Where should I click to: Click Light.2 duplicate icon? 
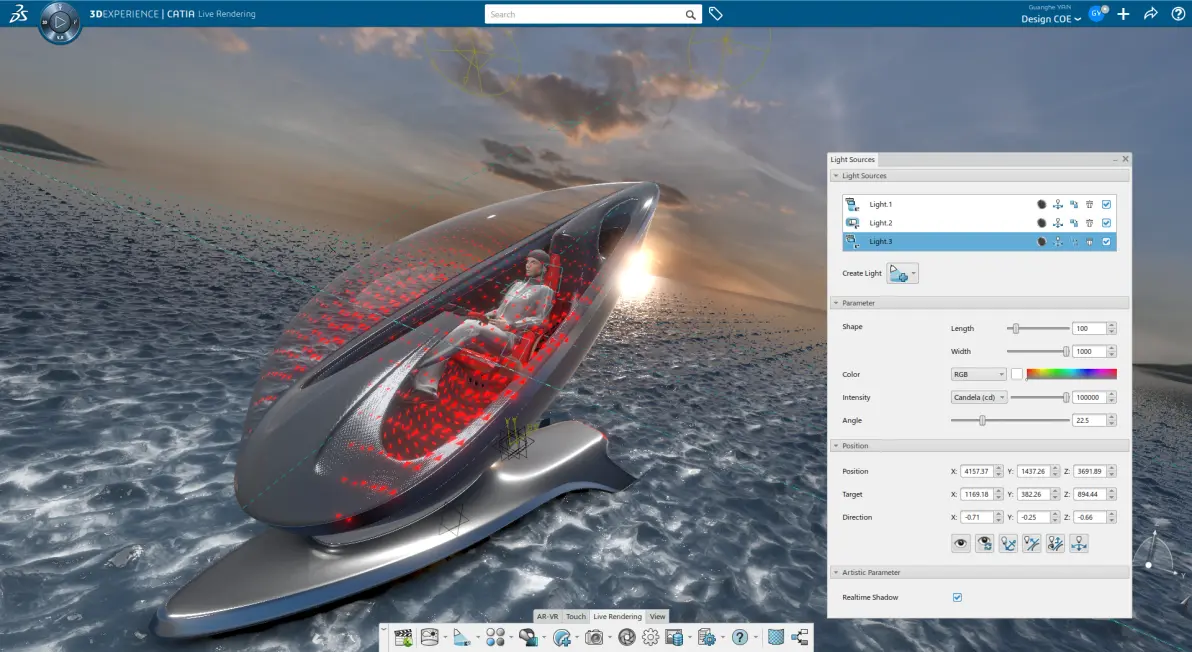tap(1074, 223)
